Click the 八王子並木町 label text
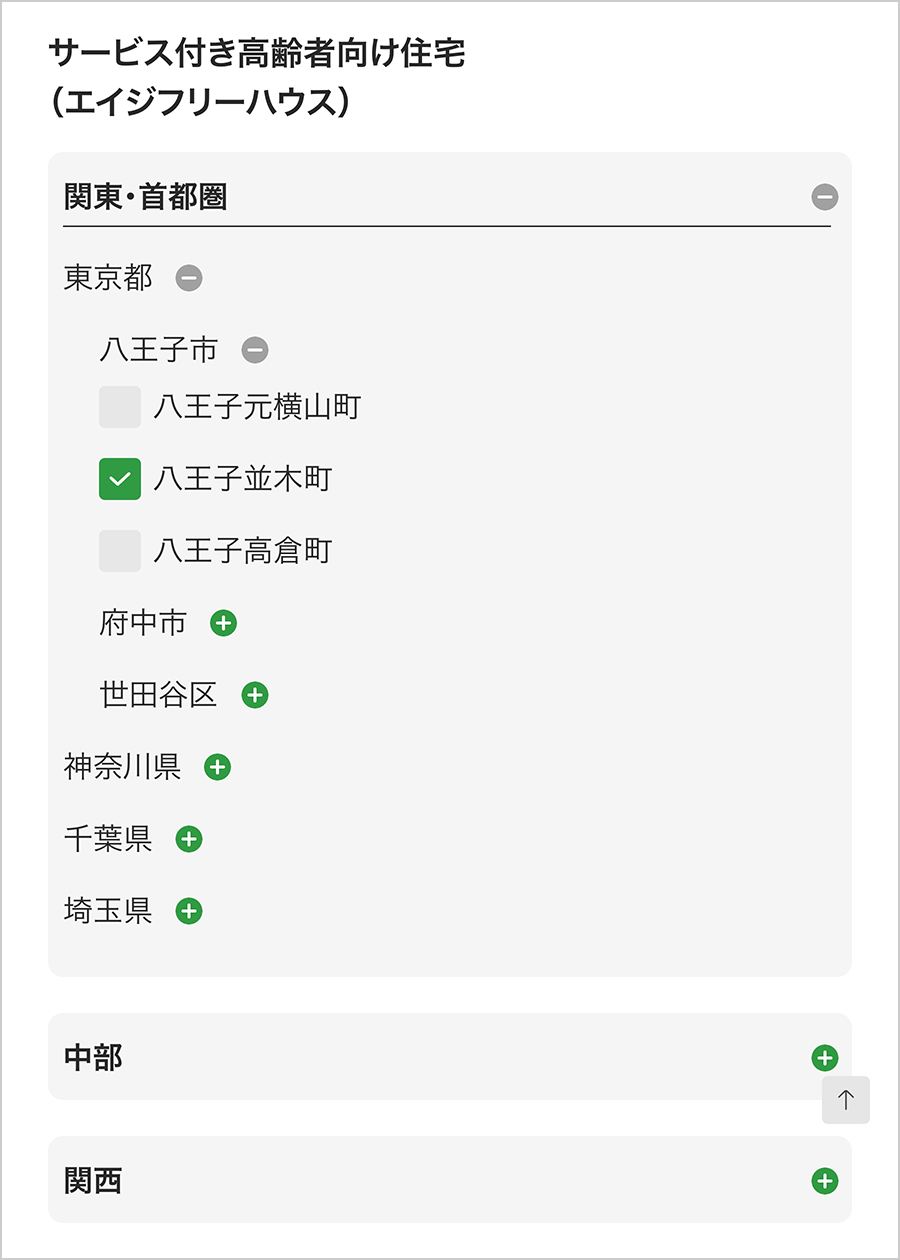Screen dimensions: 900x1260 tap(242, 479)
